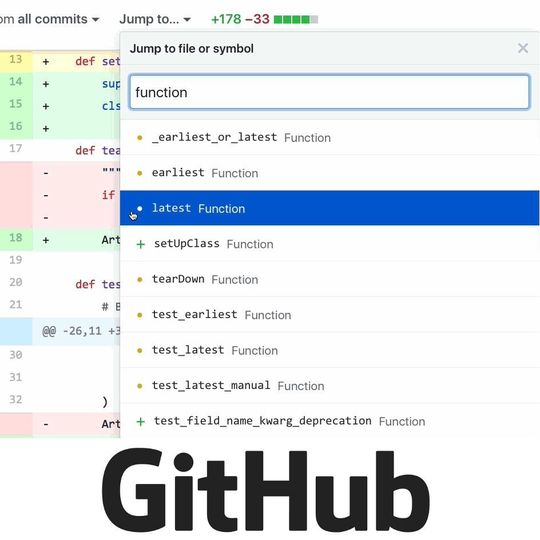
Task: Click line number 14 in the diff
Action: pos(16,82)
